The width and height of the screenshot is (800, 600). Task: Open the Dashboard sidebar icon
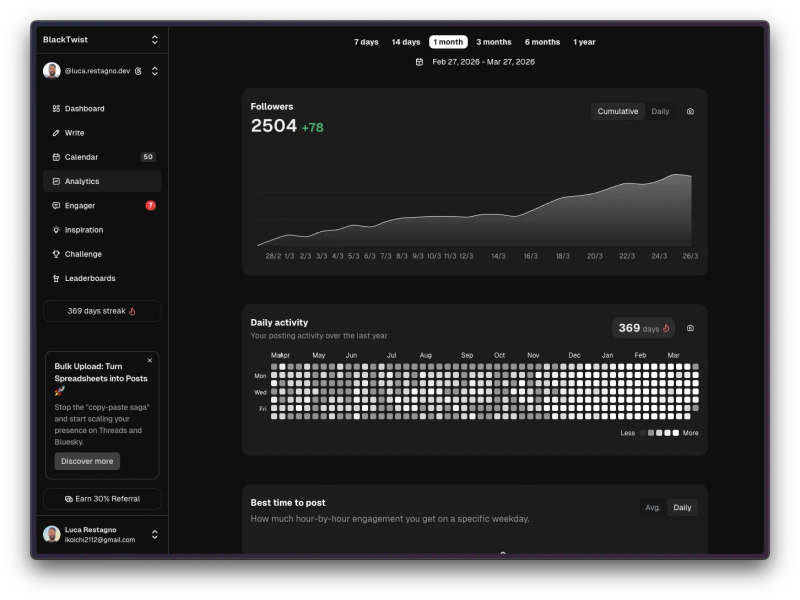(55, 108)
